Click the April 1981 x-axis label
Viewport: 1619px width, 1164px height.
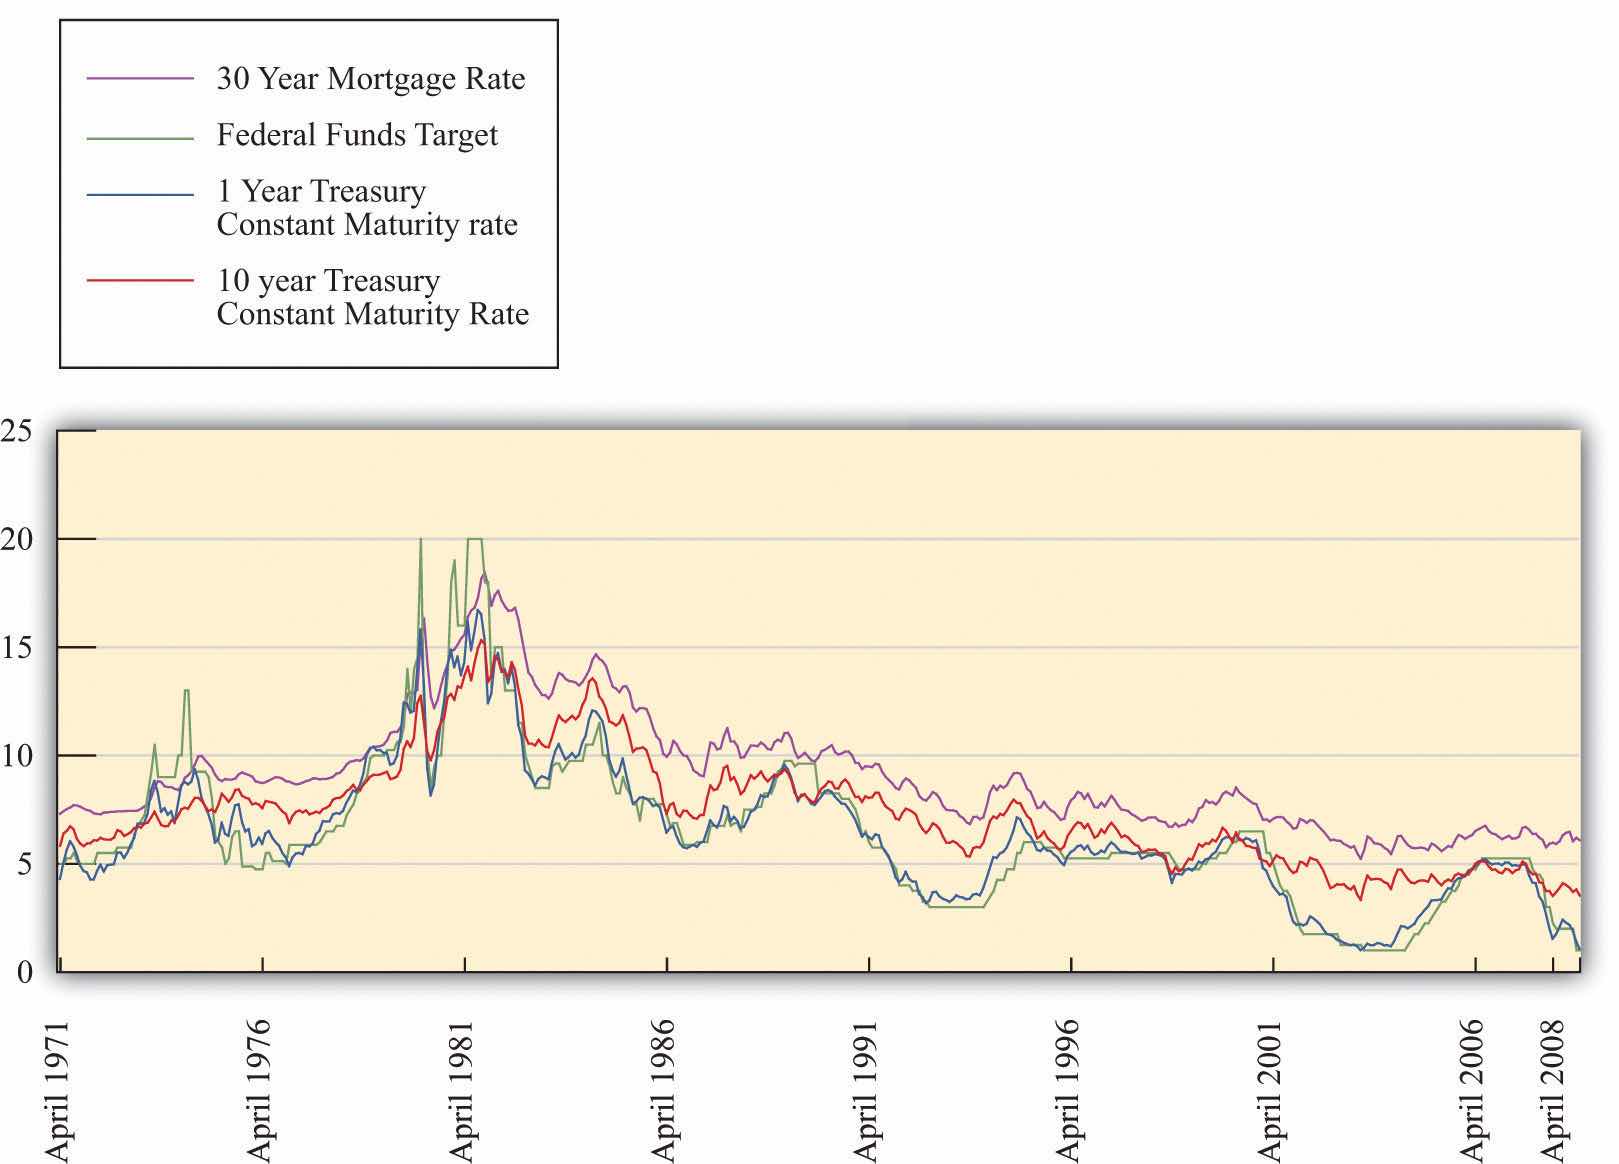463,1090
